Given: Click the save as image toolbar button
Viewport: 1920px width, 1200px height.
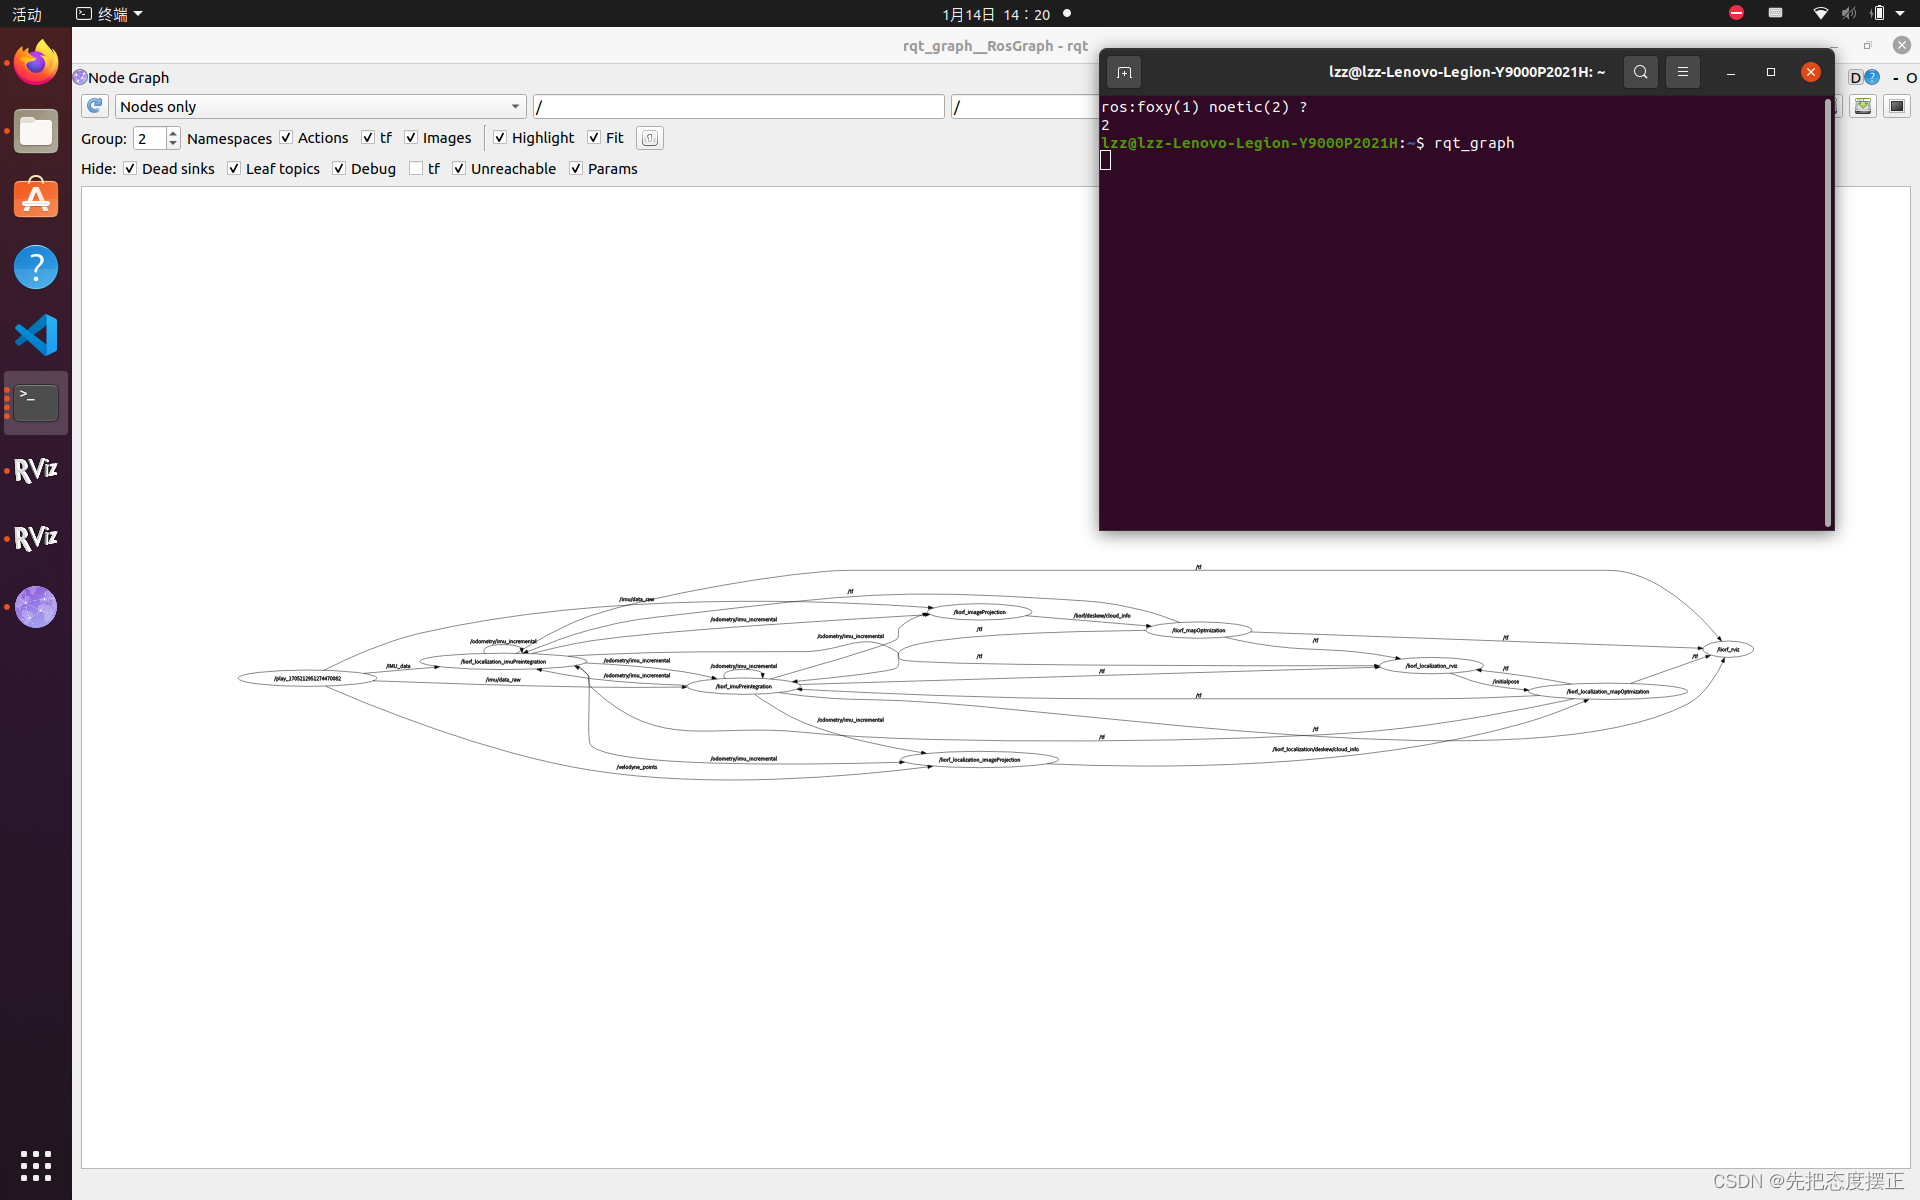Looking at the screenshot, I should coord(1863,106).
